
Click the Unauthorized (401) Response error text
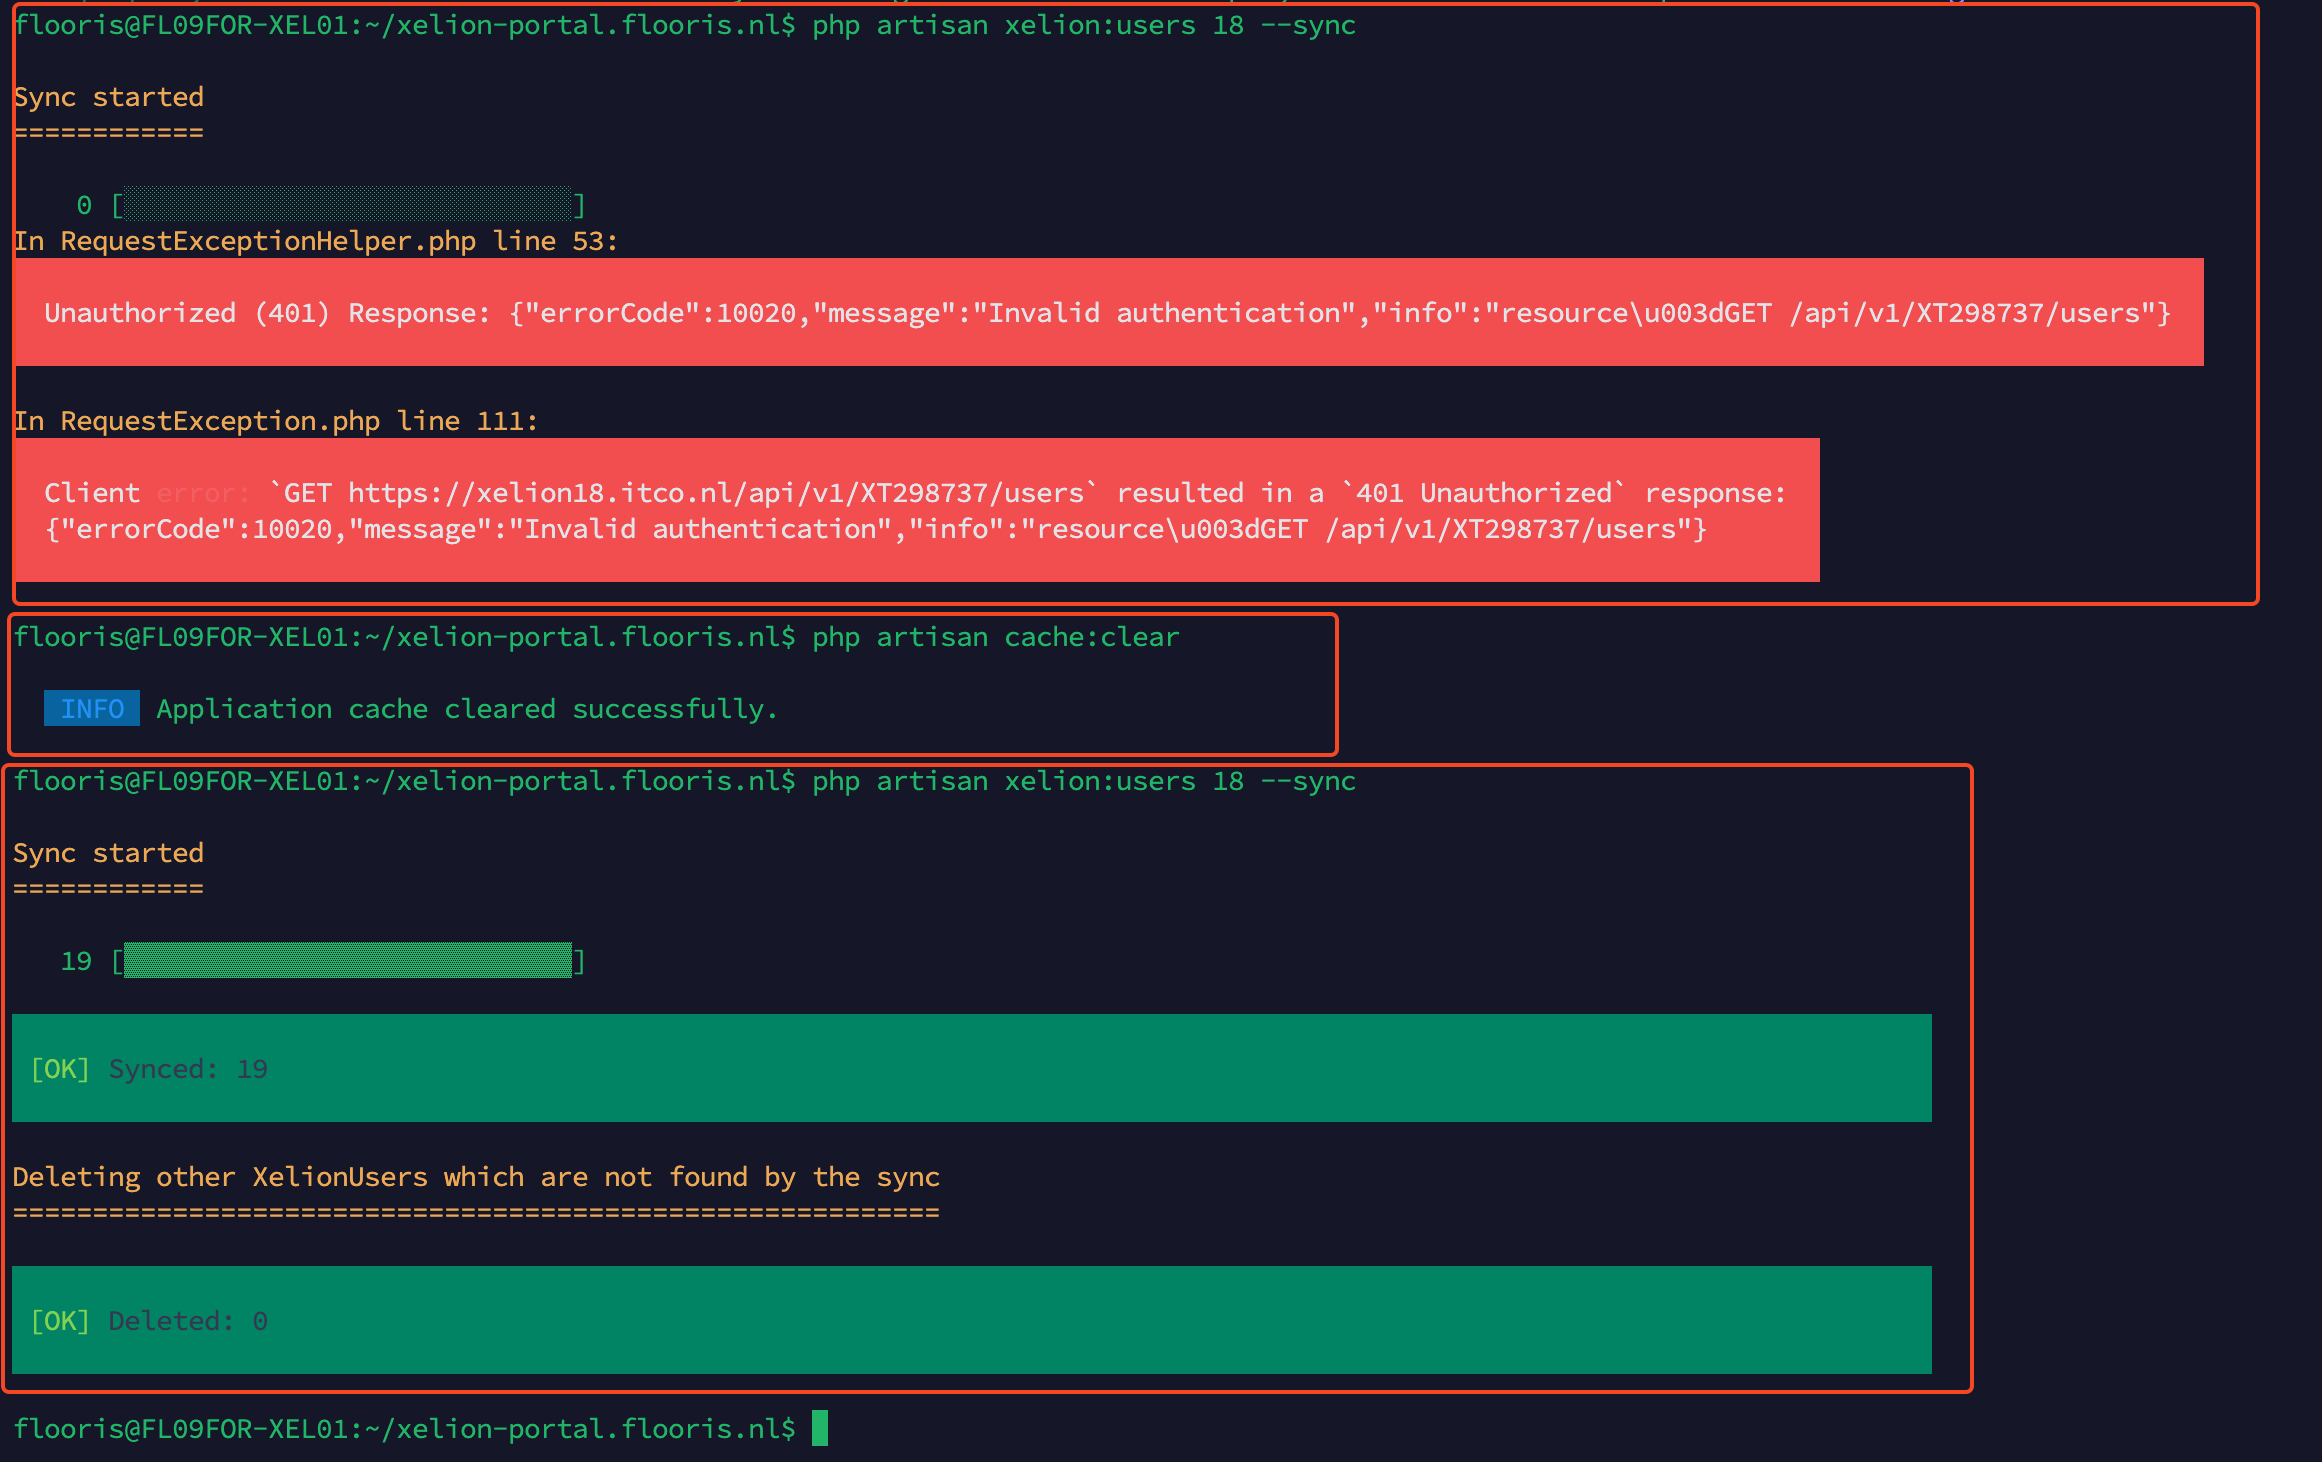click(x=1108, y=313)
